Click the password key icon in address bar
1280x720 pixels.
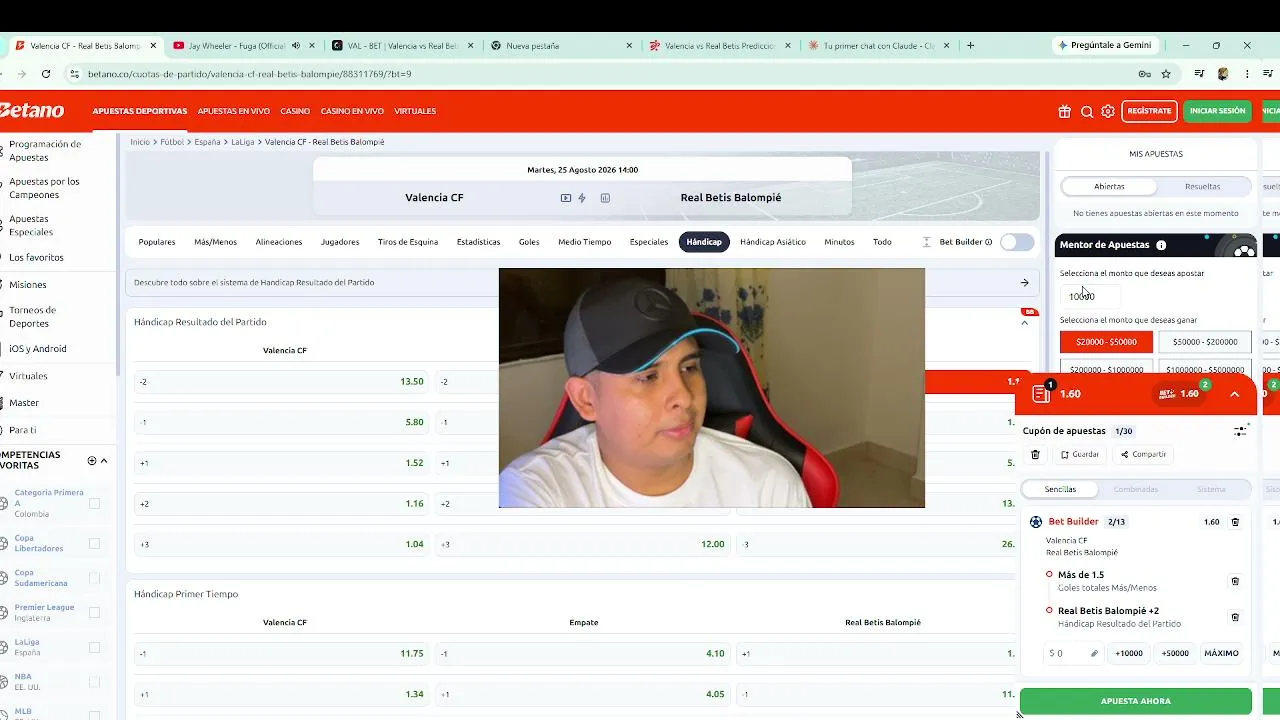click(1144, 74)
